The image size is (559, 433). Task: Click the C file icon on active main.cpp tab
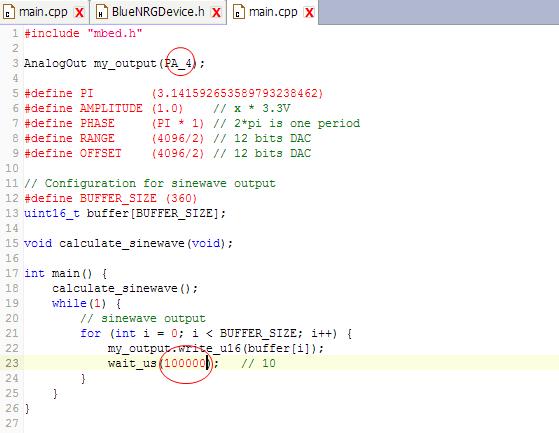239,12
